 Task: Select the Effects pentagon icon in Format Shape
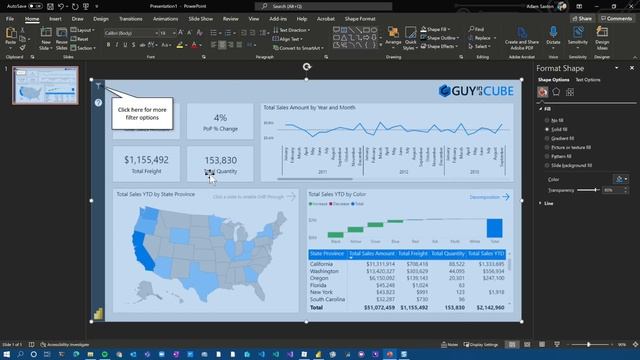(x=556, y=92)
